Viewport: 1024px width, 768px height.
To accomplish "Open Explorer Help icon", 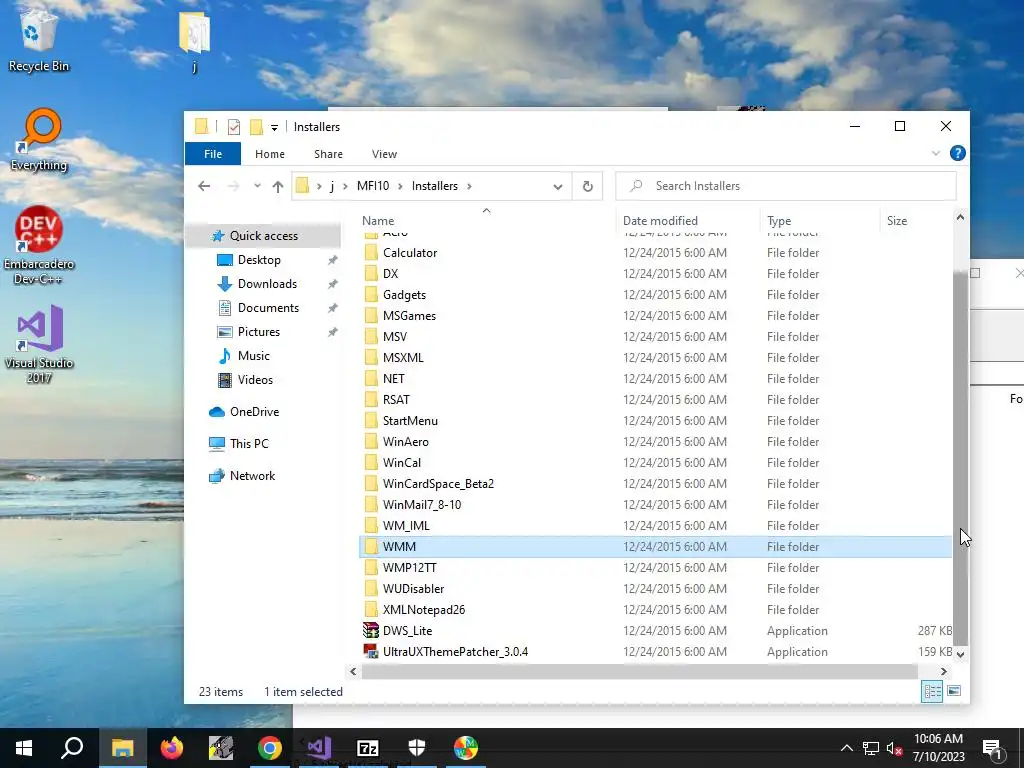I will [x=957, y=153].
